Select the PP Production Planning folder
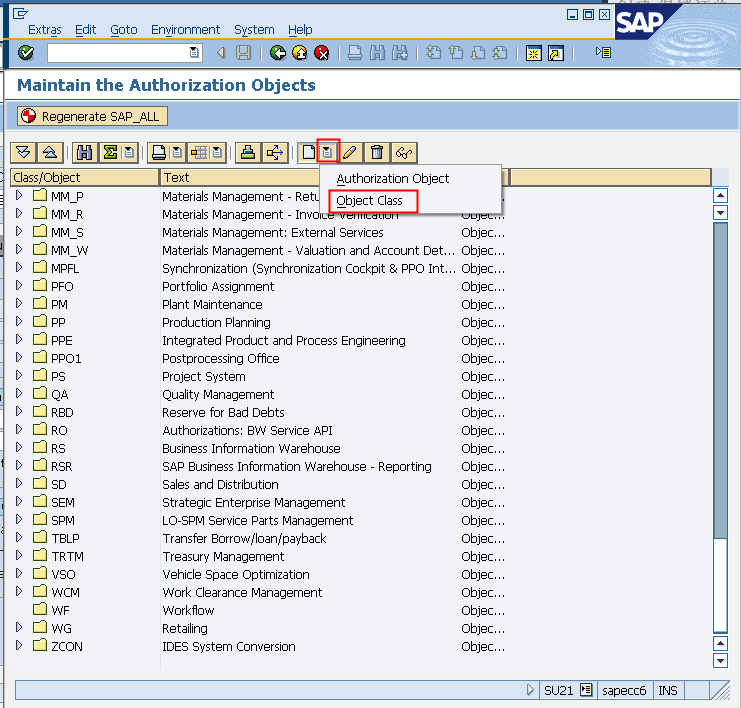The width and height of the screenshot is (741, 708). point(40,322)
